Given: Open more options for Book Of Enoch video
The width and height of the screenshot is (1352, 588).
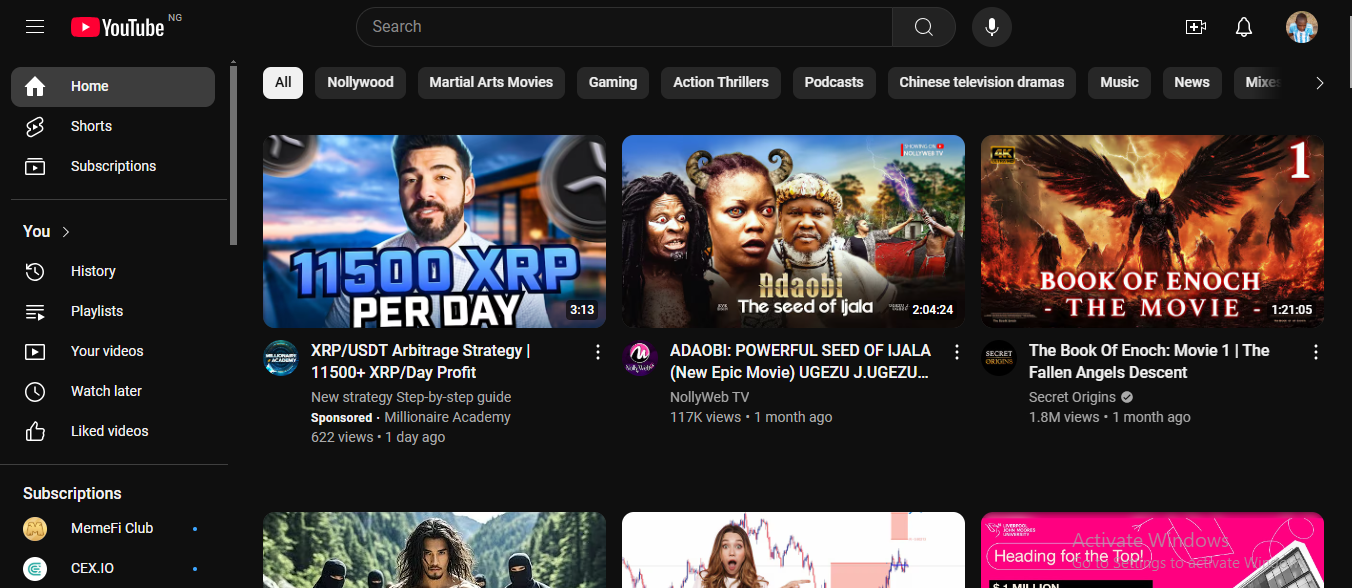Looking at the screenshot, I should [x=1316, y=352].
